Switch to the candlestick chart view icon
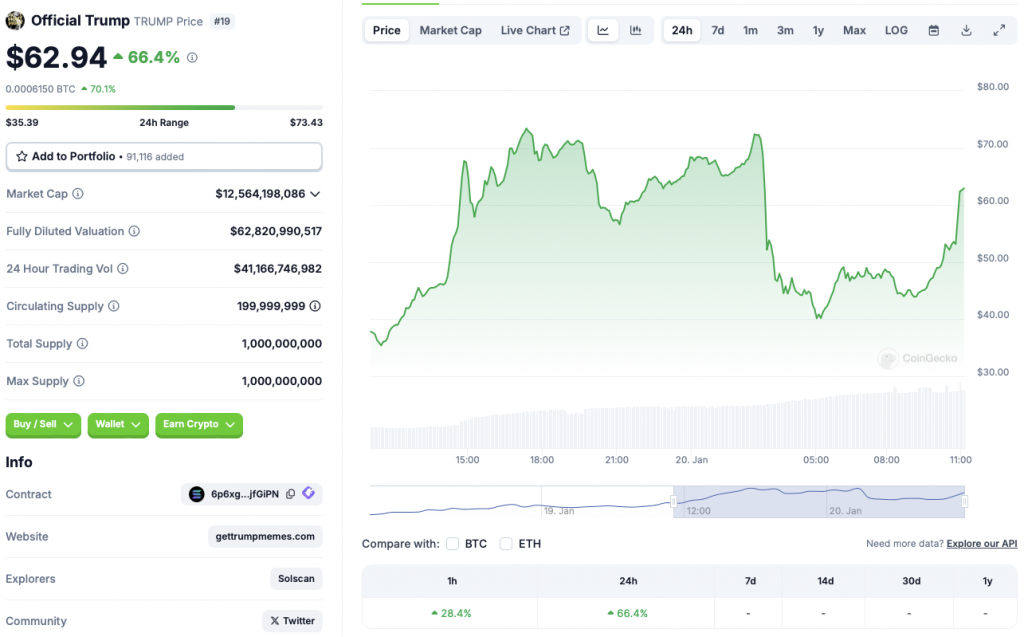Viewport: 1024px width, 637px height. 635,30
